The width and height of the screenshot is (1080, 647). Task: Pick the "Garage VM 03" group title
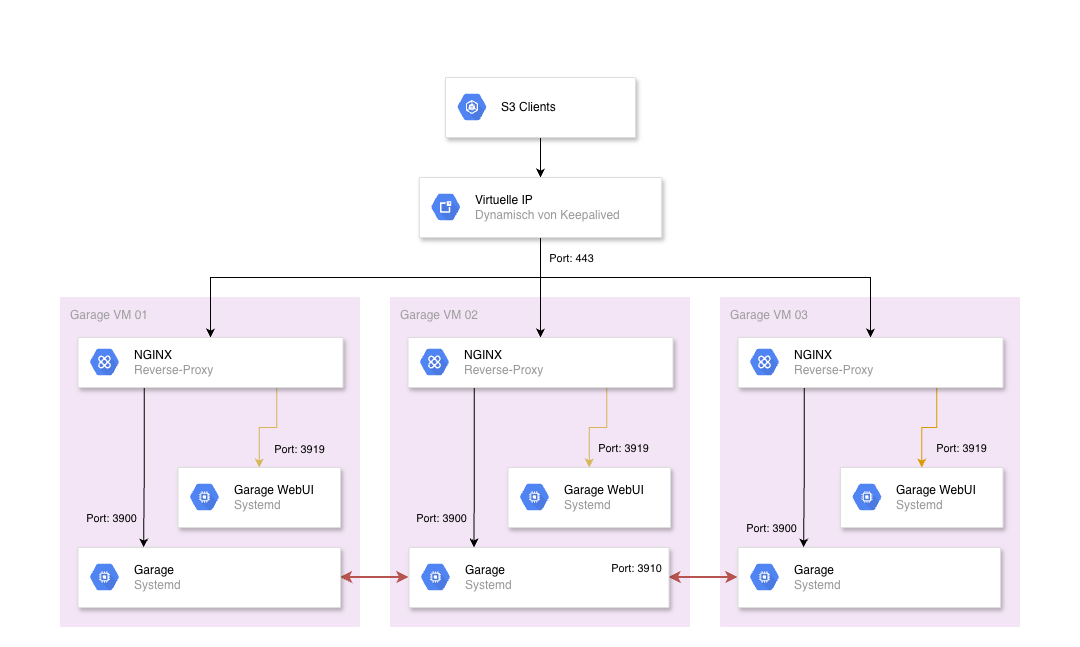(x=769, y=315)
